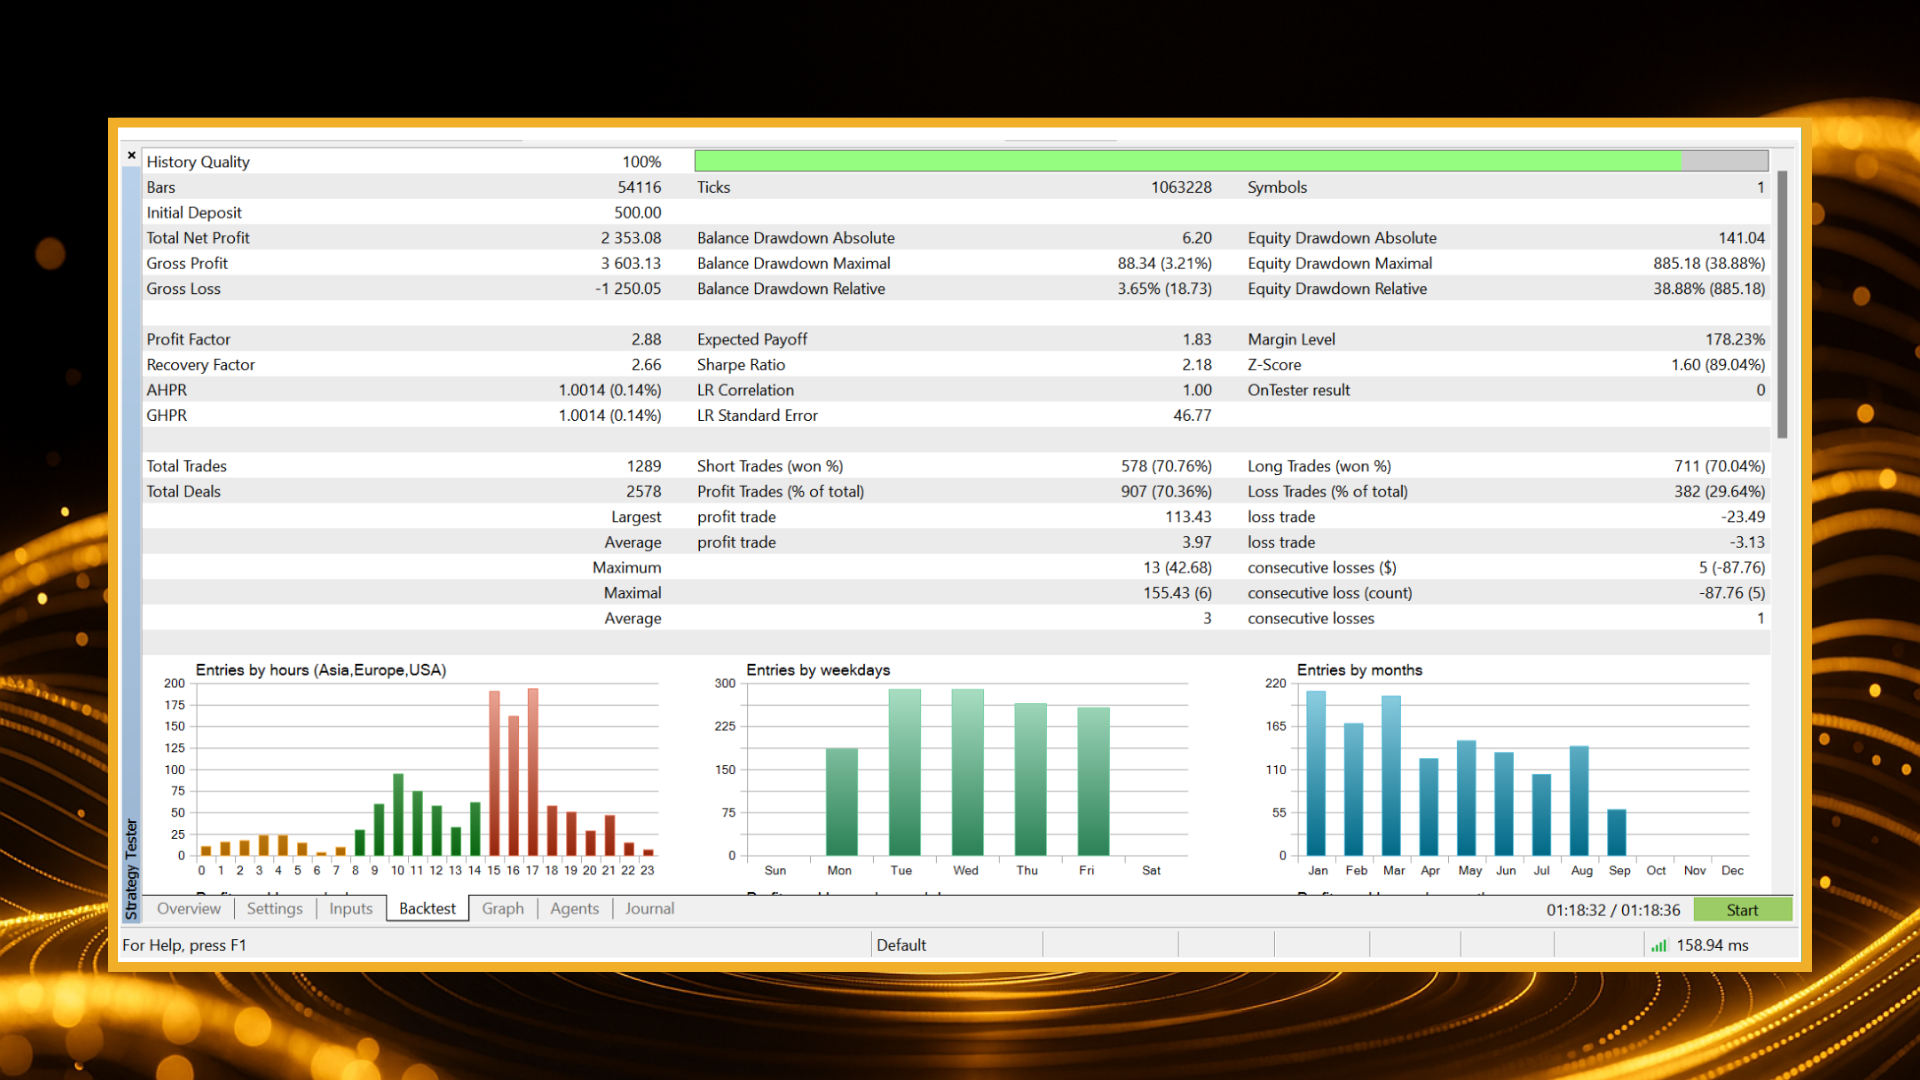Click the Wed bar in weekdays chart
The image size is (1920, 1080).
pos(967,771)
